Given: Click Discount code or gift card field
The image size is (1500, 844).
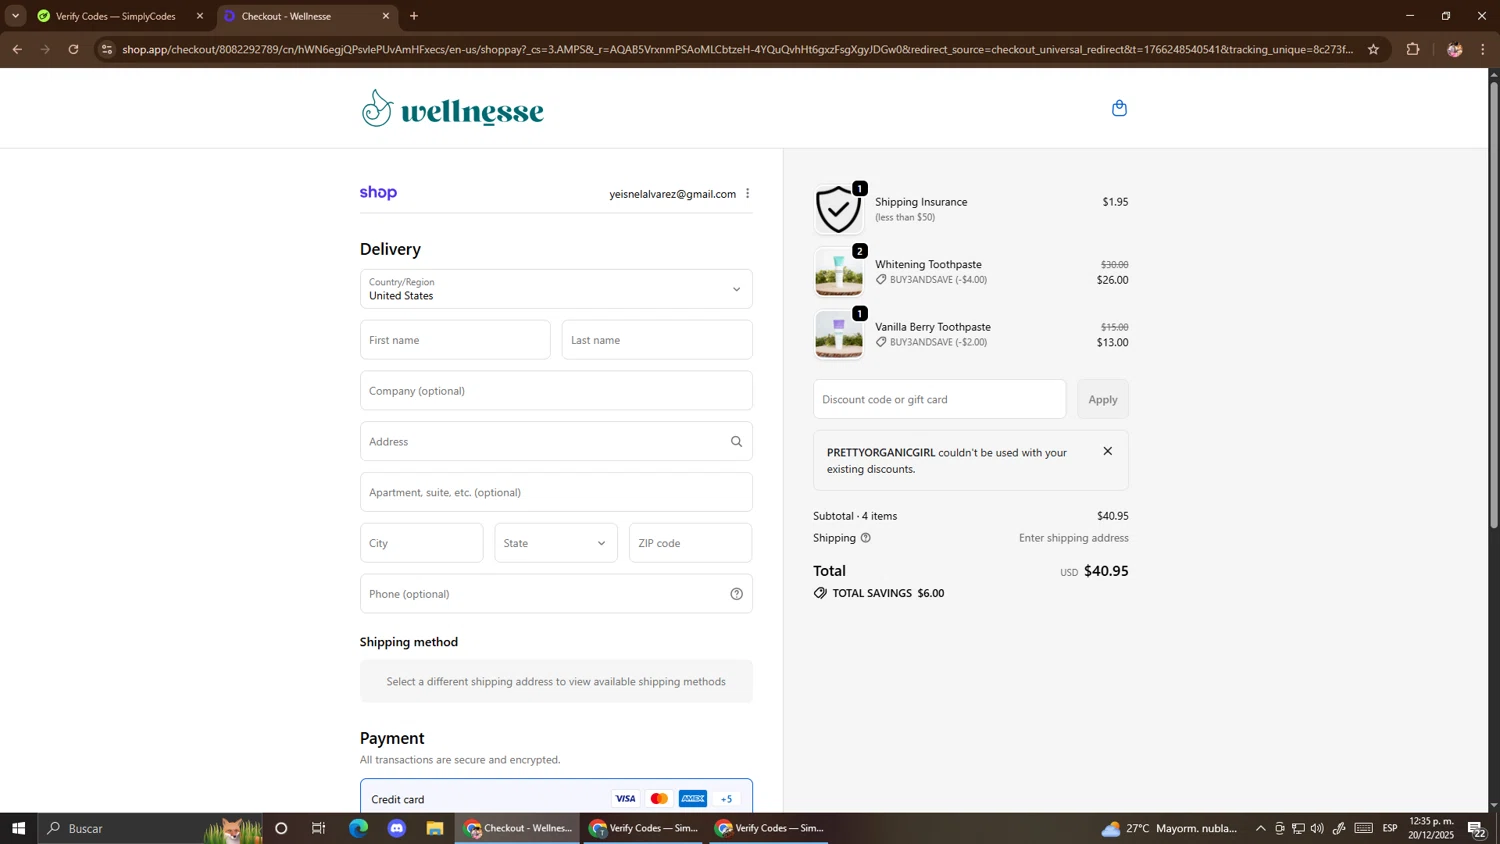Looking at the screenshot, I should 939,399.
